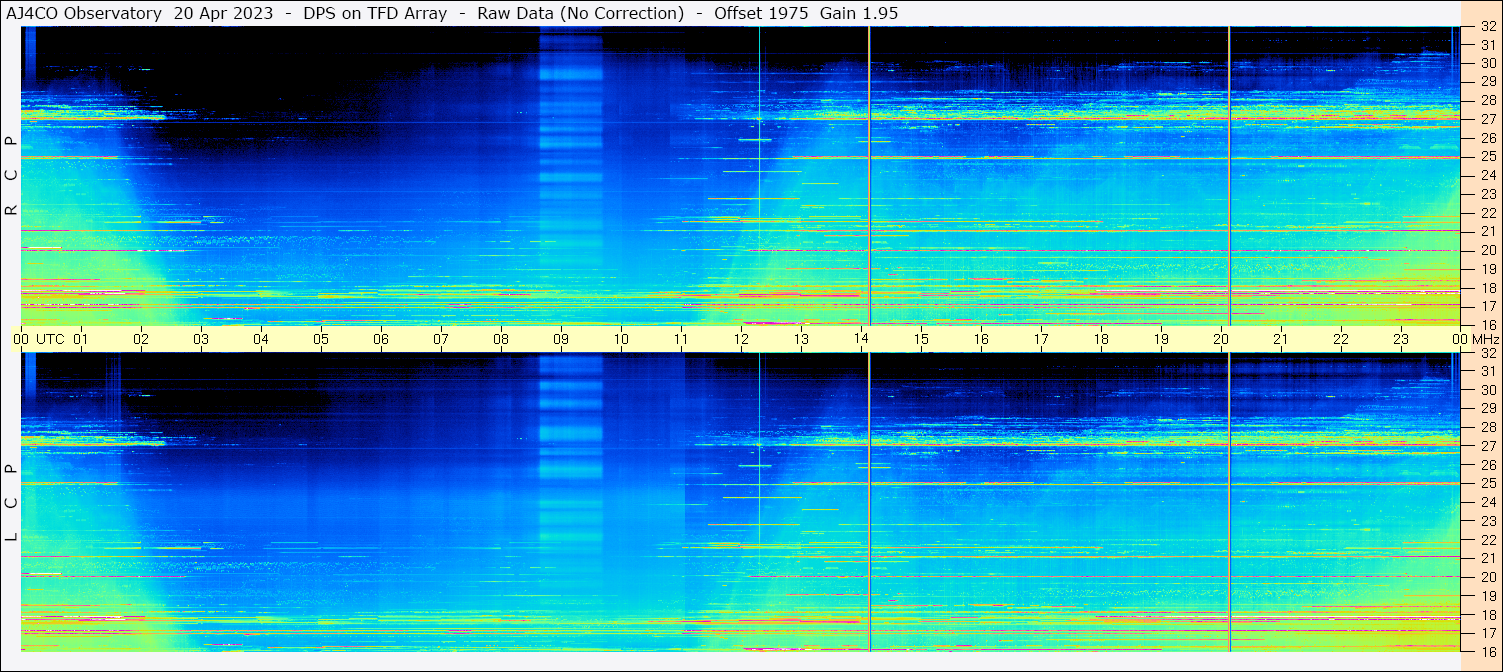Click 17 MHz label on RCP panel

[1488, 306]
